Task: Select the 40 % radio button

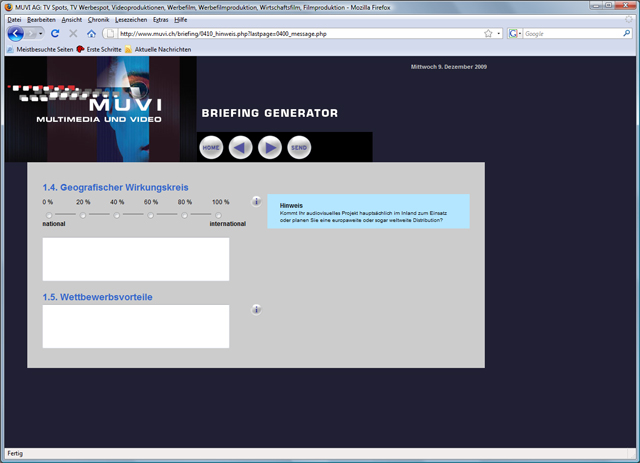Action: click(117, 215)
